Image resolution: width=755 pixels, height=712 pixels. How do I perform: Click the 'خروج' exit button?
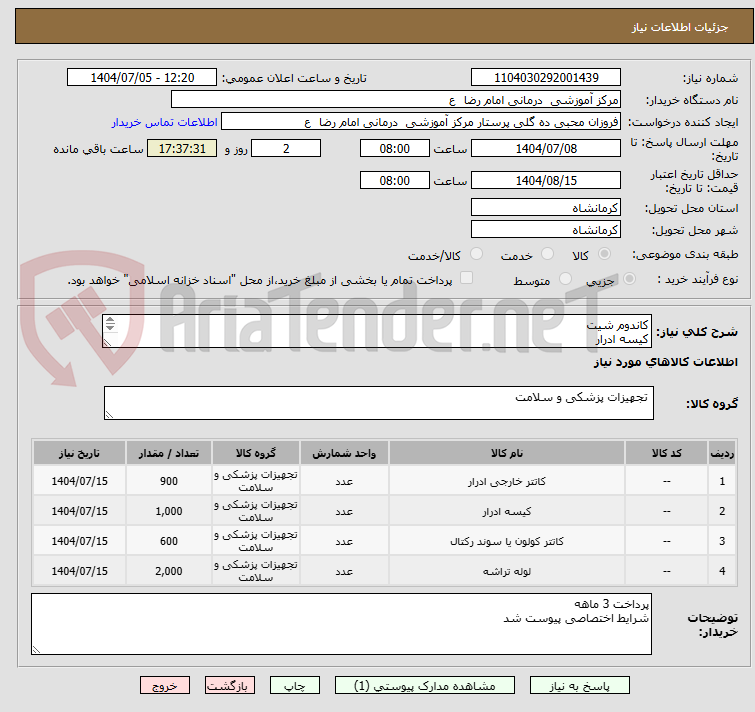pos(165,686)
